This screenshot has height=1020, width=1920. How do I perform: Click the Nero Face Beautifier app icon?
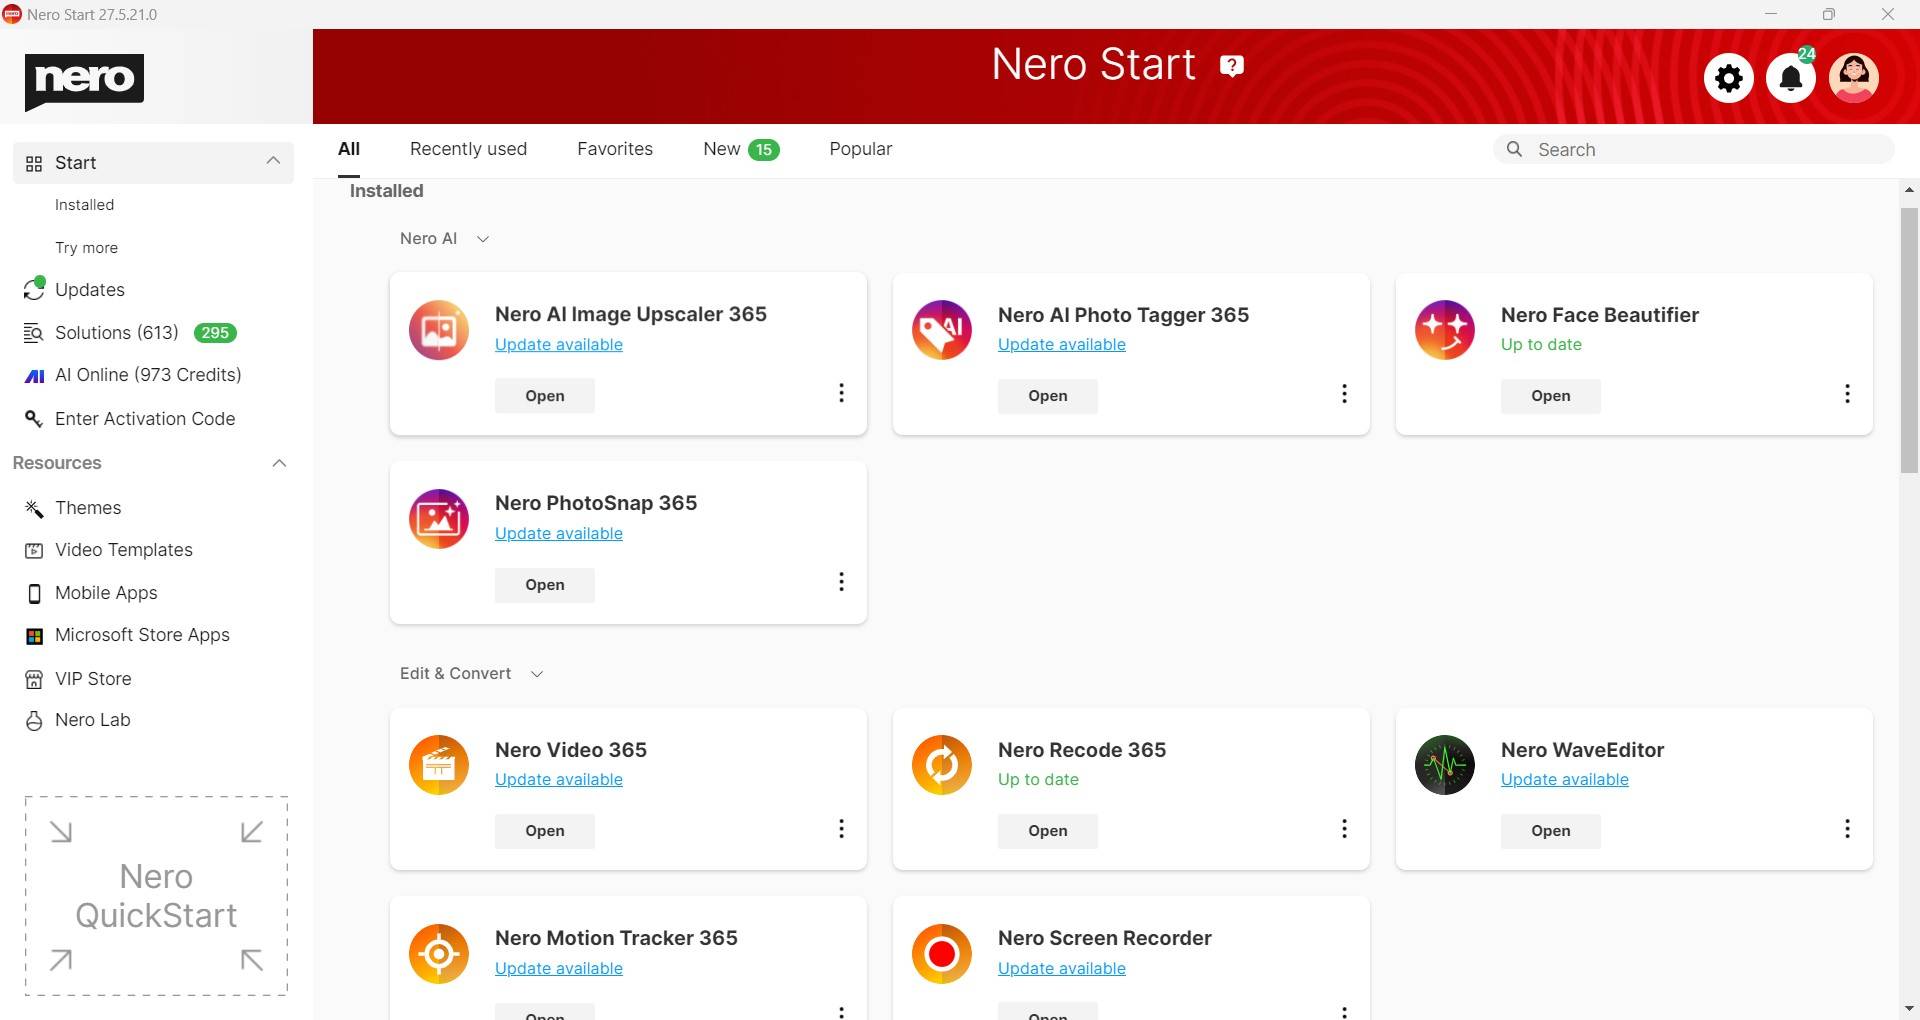pos(1444,329)
